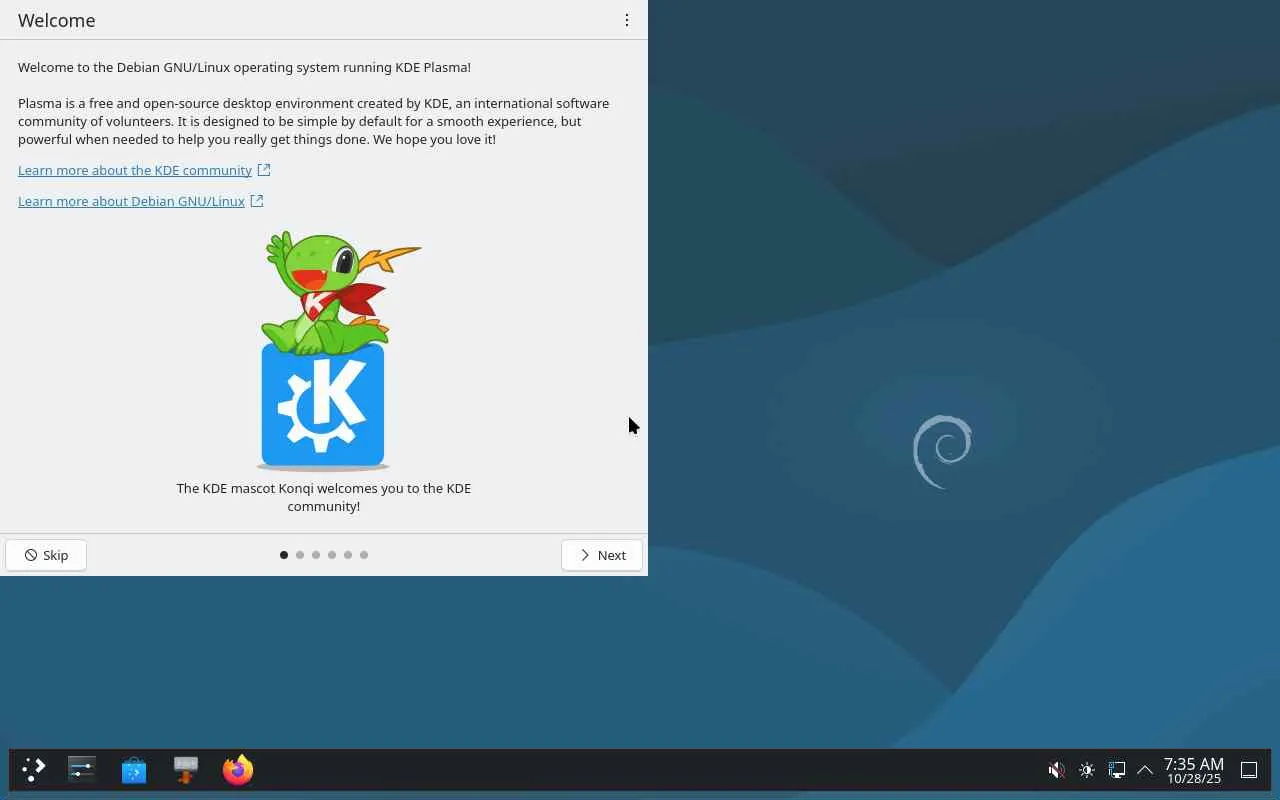Launch System Settings from the taskbar
1280x800 pixels.
click(82, 770)
